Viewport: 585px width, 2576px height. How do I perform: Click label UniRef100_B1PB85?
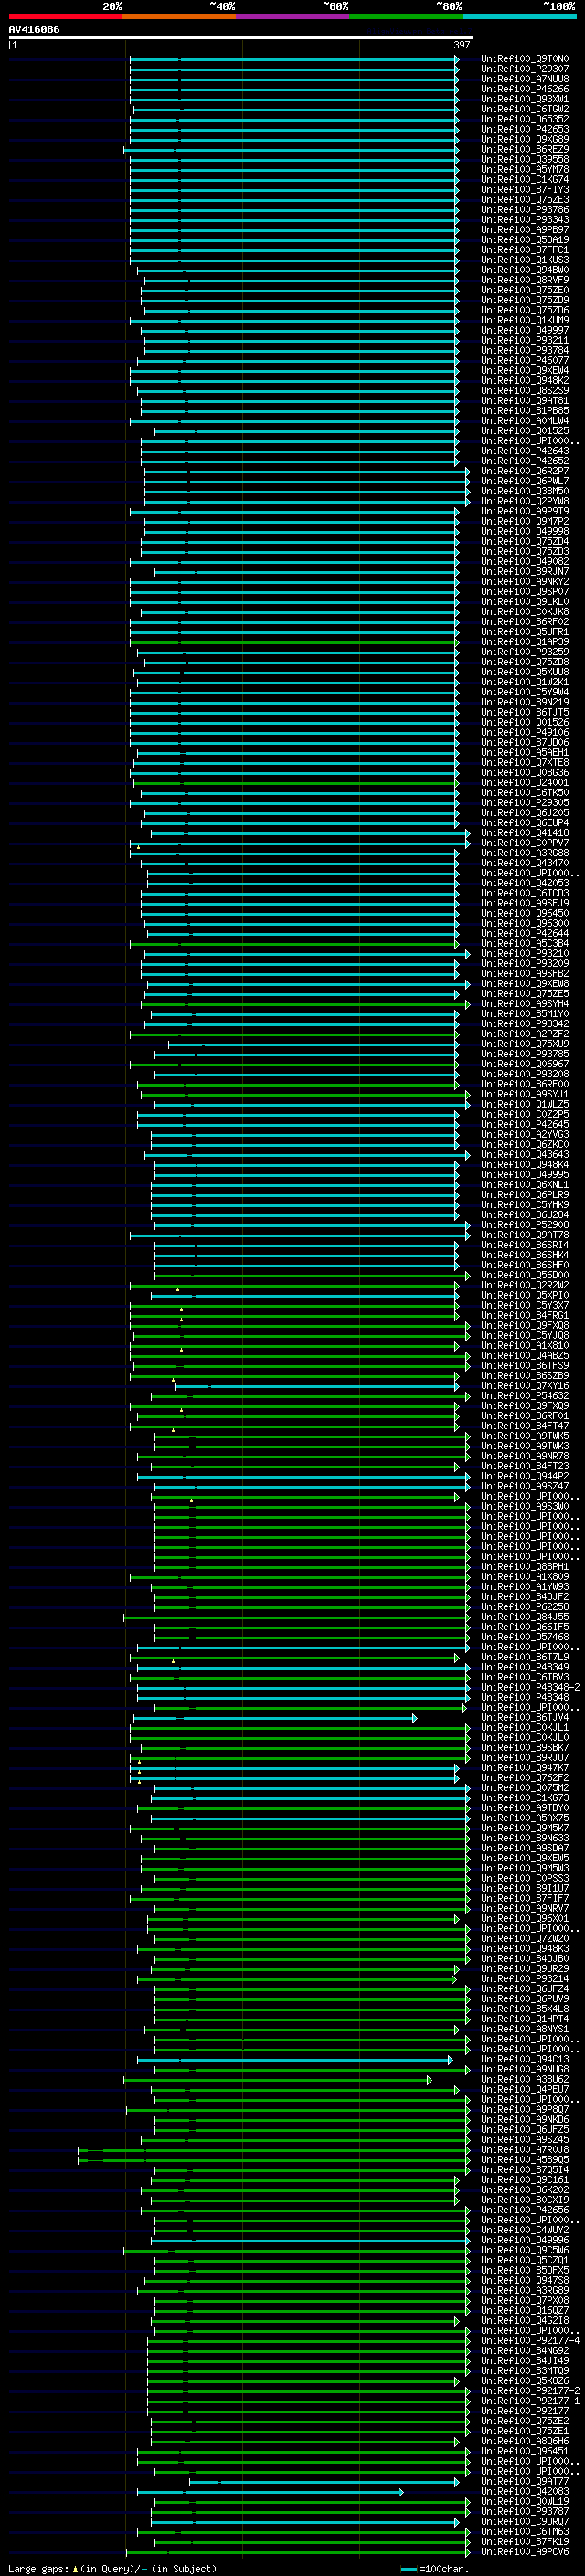[525, 411]
